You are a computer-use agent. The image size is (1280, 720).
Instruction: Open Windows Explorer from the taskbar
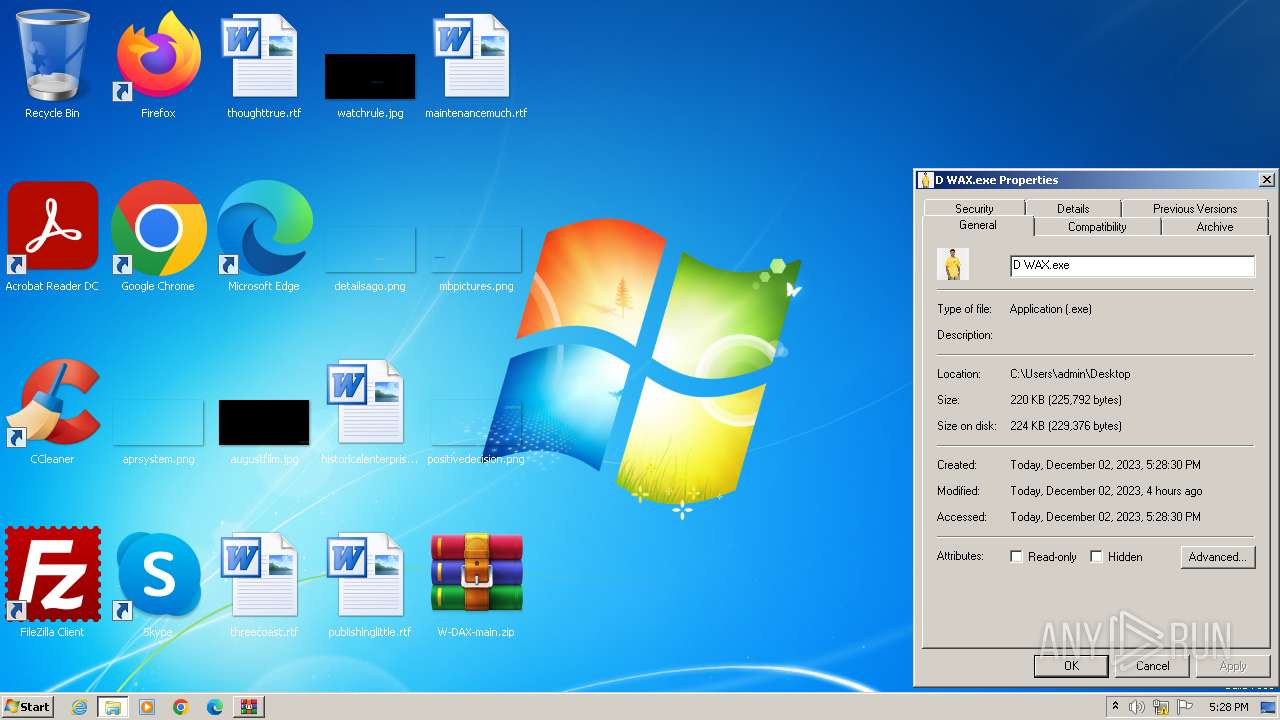pyautogui.click(x=113, y=707)
